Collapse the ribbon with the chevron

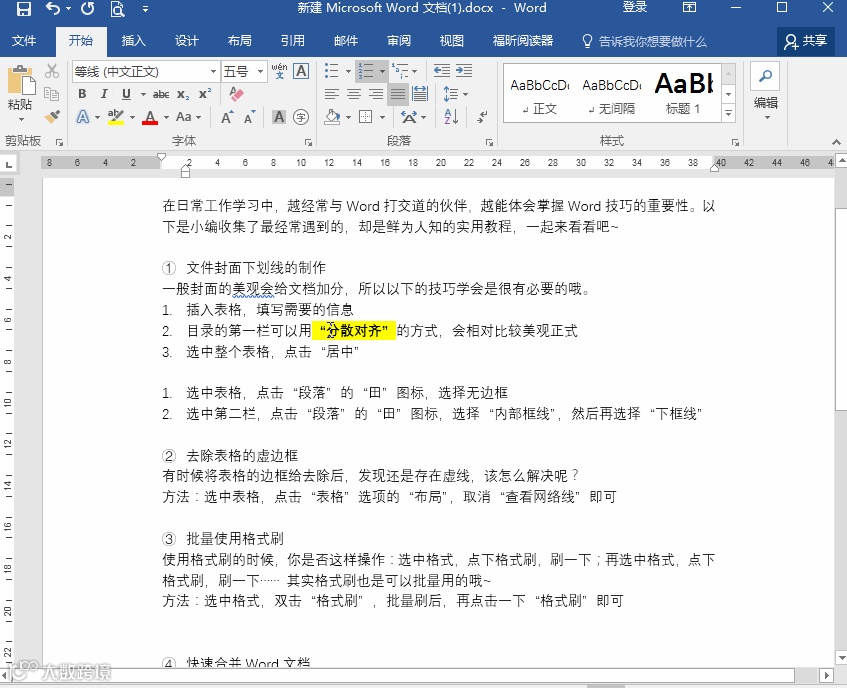point(836,142)
